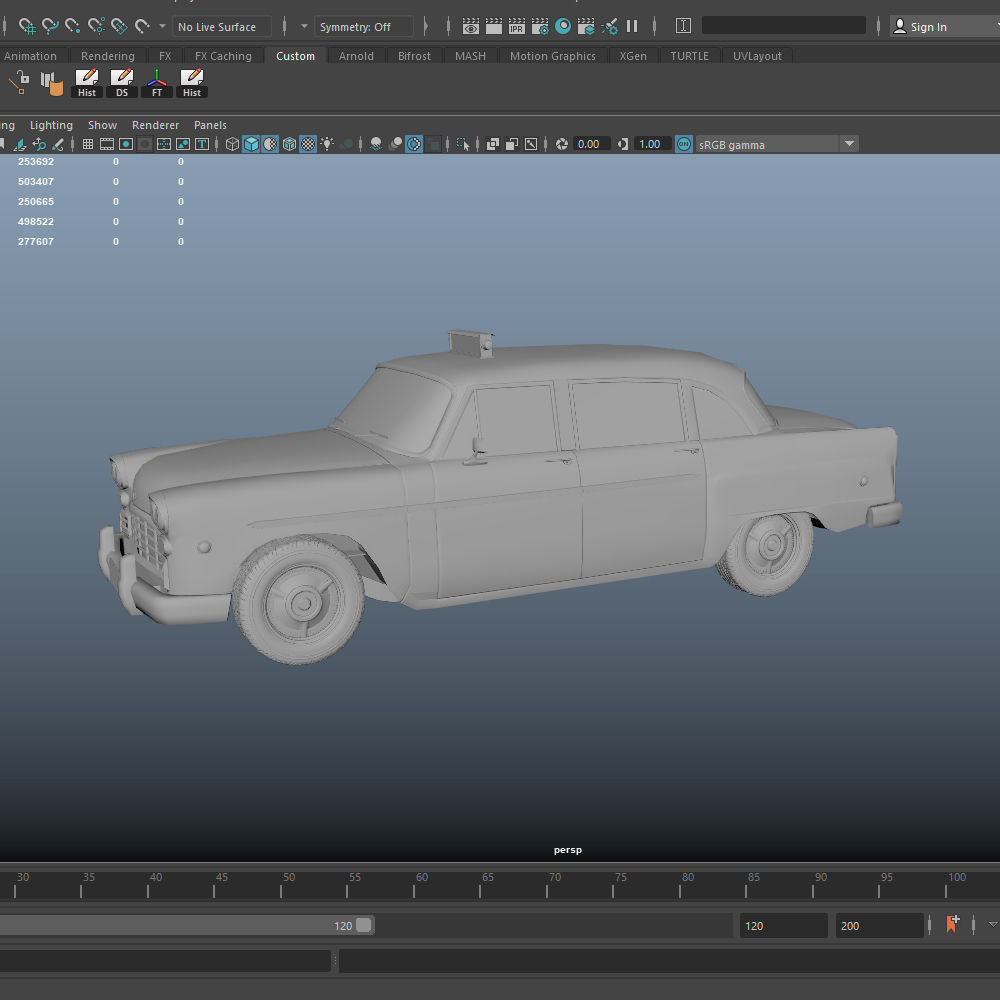Open Render Settings clapboard gear icon

540,26
